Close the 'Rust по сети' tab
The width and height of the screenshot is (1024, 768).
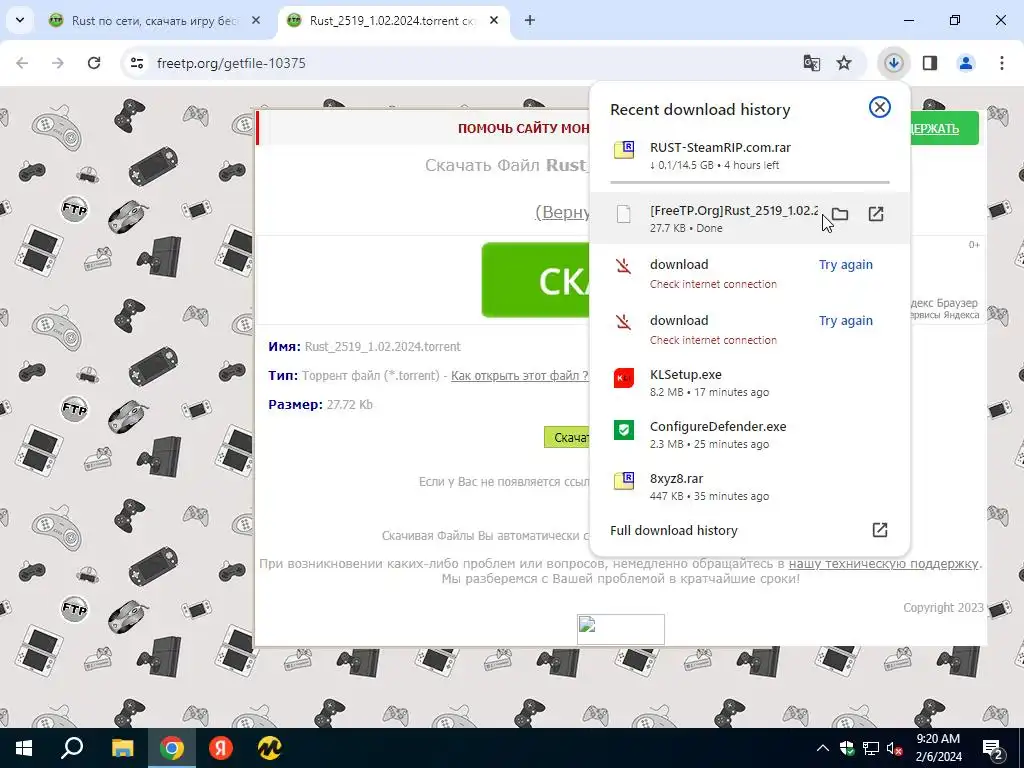click(256, 20)
